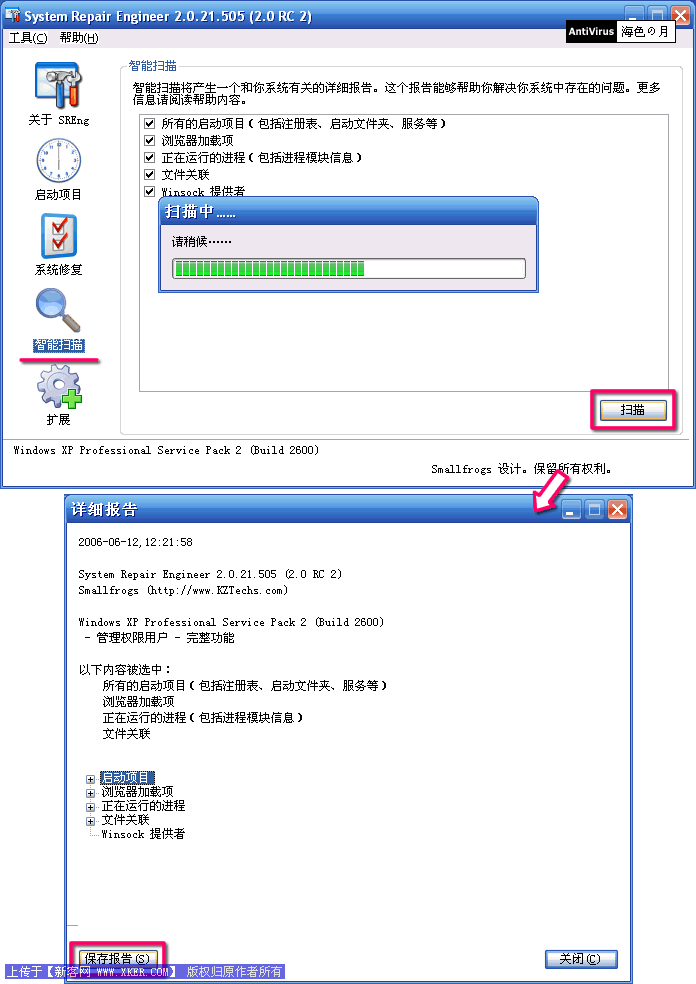Screen dimensions: 696x984
Task: Click the 扫描 button
Action: (633, 410)
